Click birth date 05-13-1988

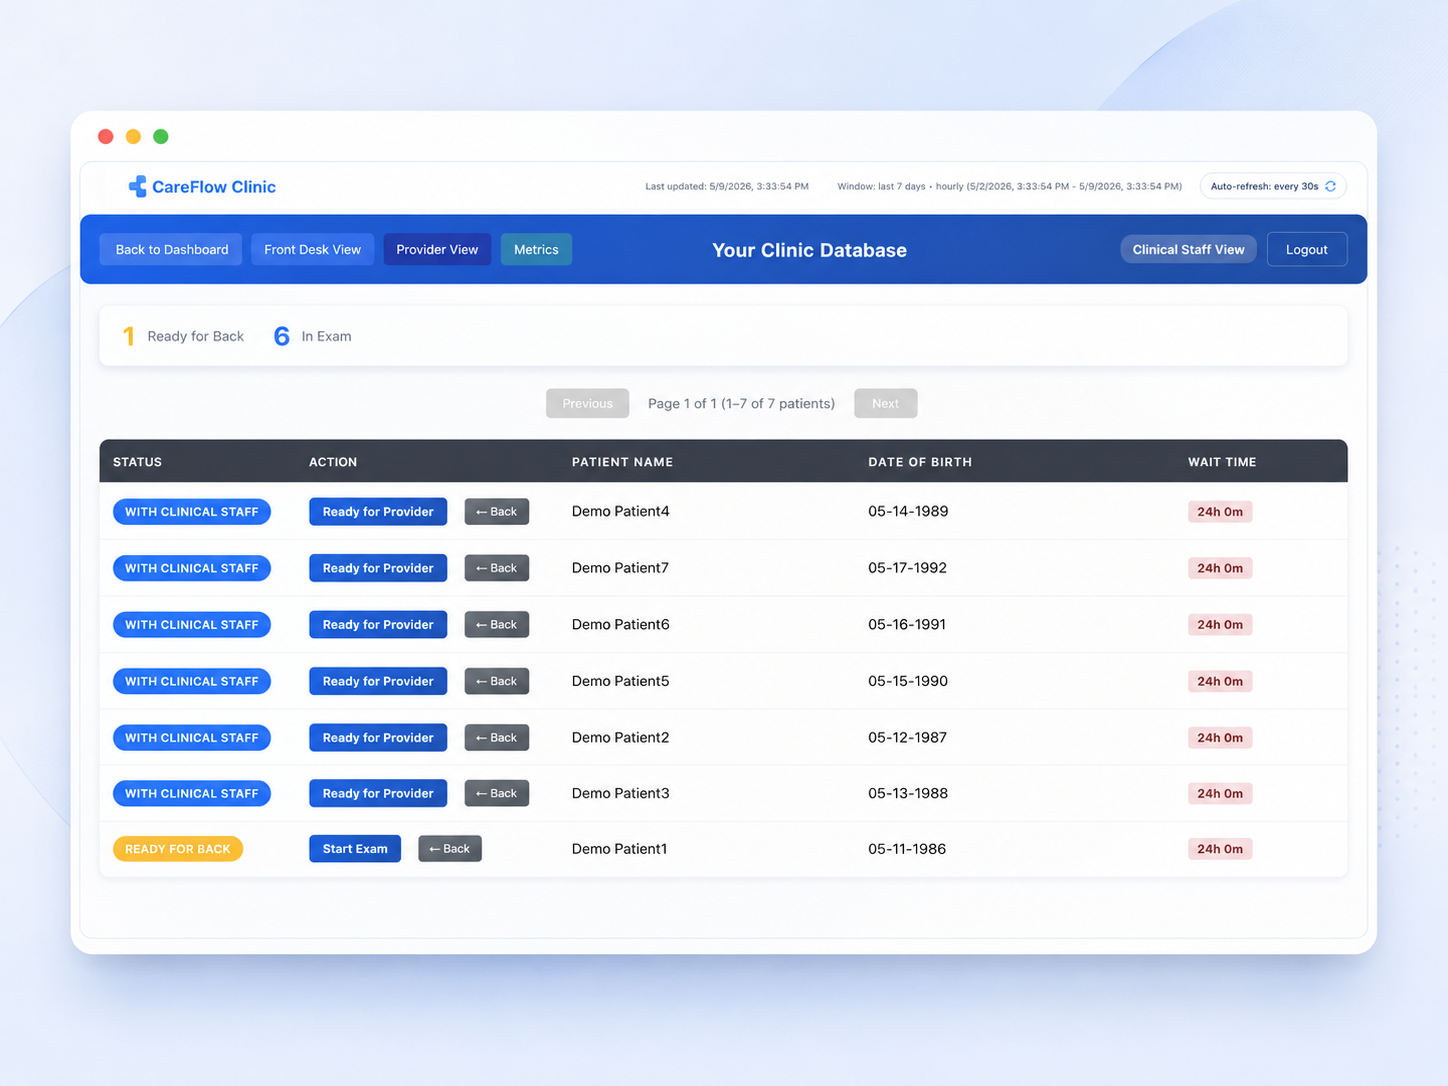pos(908,793)
